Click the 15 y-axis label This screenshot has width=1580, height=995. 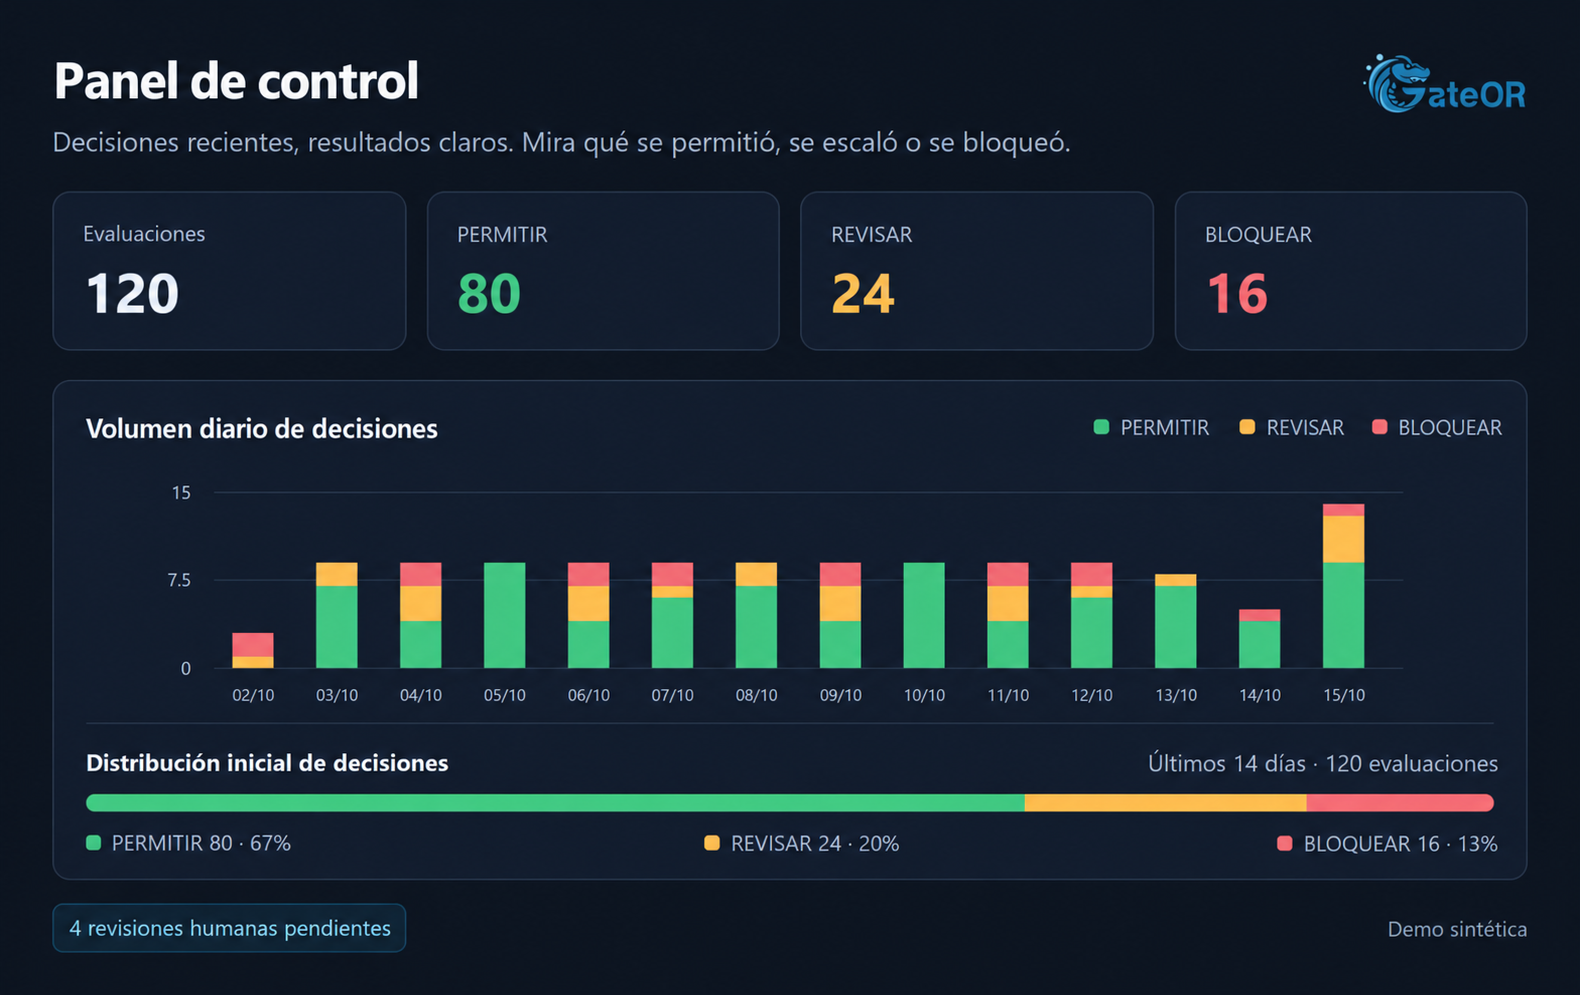coord(181,492)
